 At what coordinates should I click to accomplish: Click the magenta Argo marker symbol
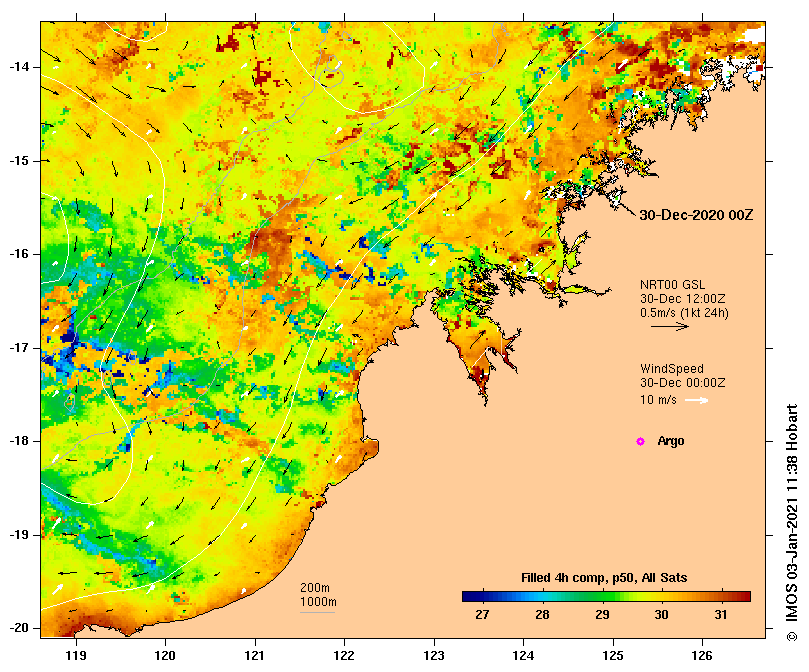tap(640, 441)
